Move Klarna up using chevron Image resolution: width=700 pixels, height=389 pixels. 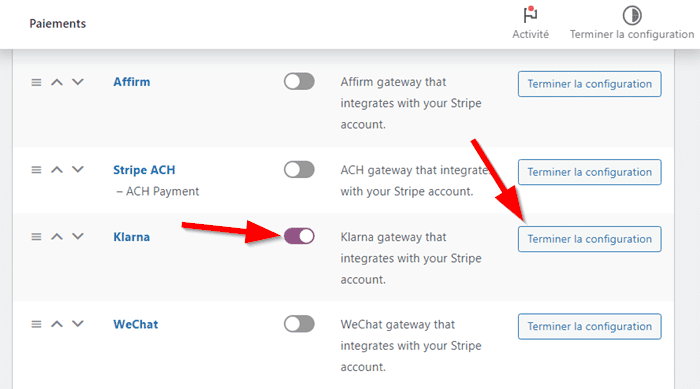pos(57,237)
